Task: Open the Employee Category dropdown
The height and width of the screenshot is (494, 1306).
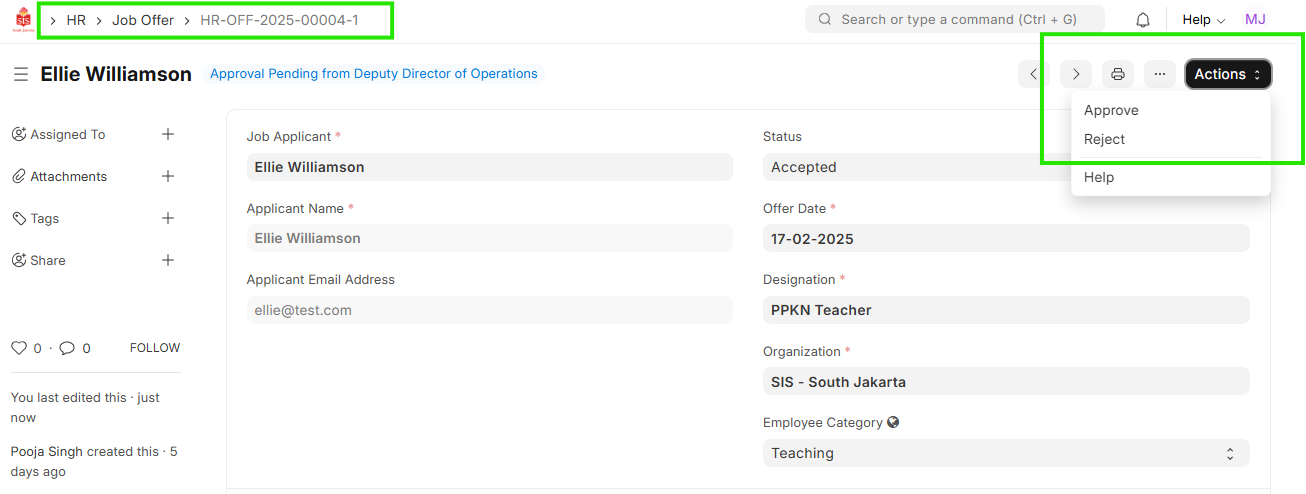Action: (x=1006, y=453)
